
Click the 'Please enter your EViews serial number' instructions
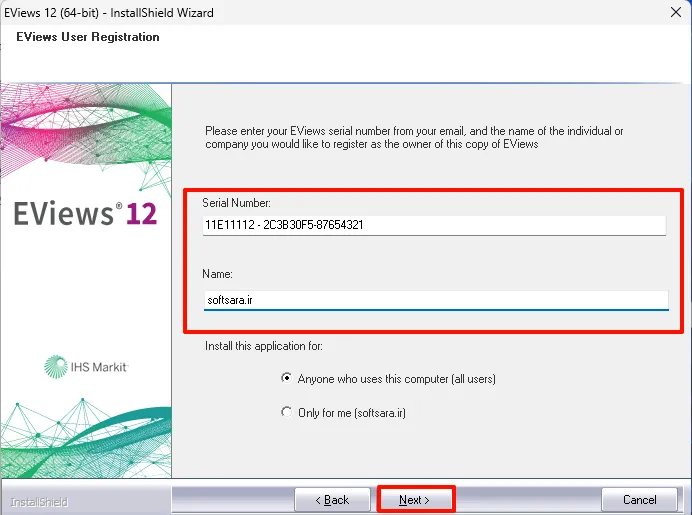click(x=414, y=137)
